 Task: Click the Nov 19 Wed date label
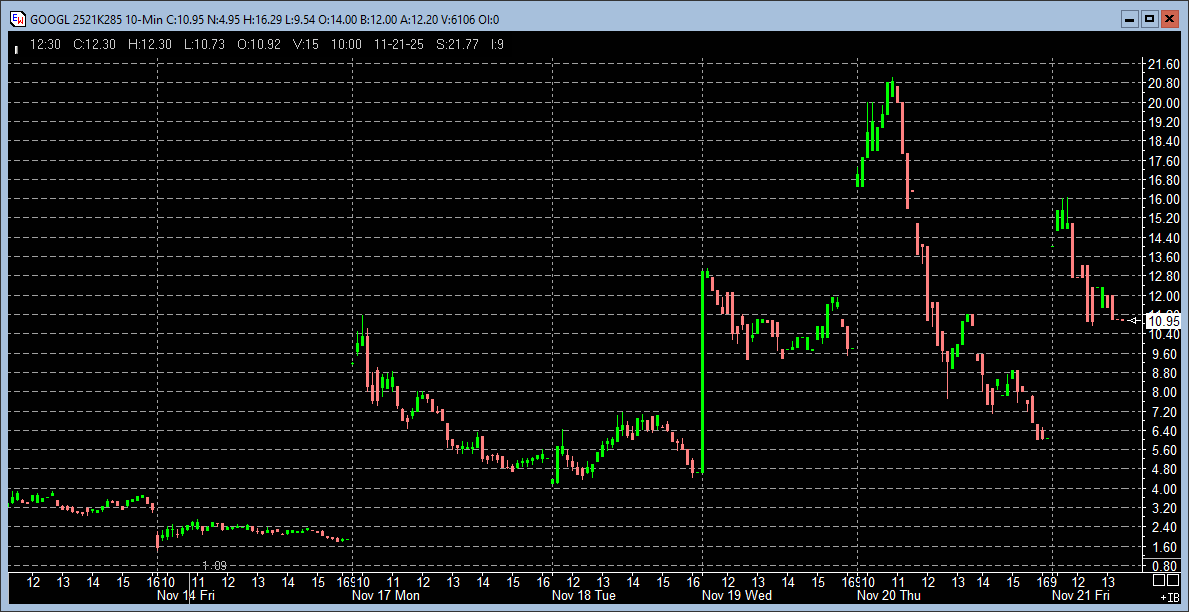point(737,596)
